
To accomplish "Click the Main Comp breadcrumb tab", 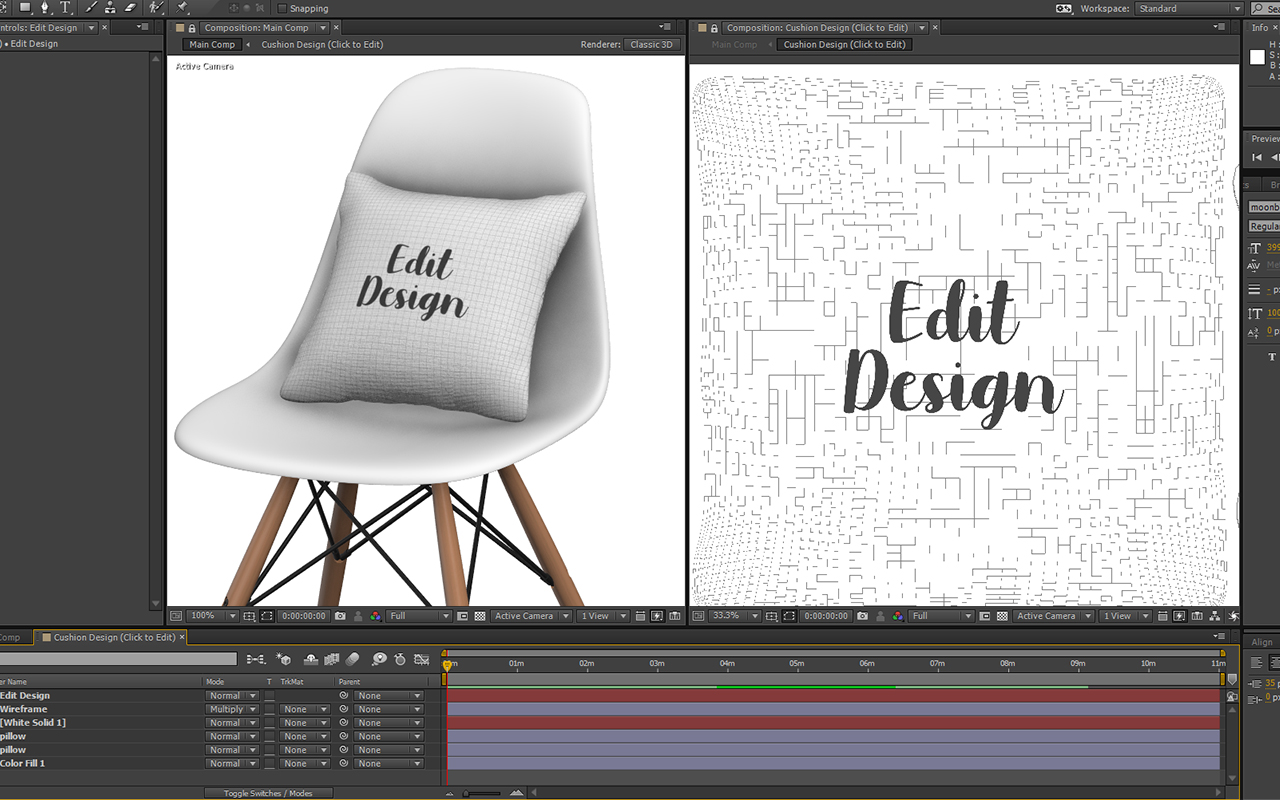I will tap(212, 45).
